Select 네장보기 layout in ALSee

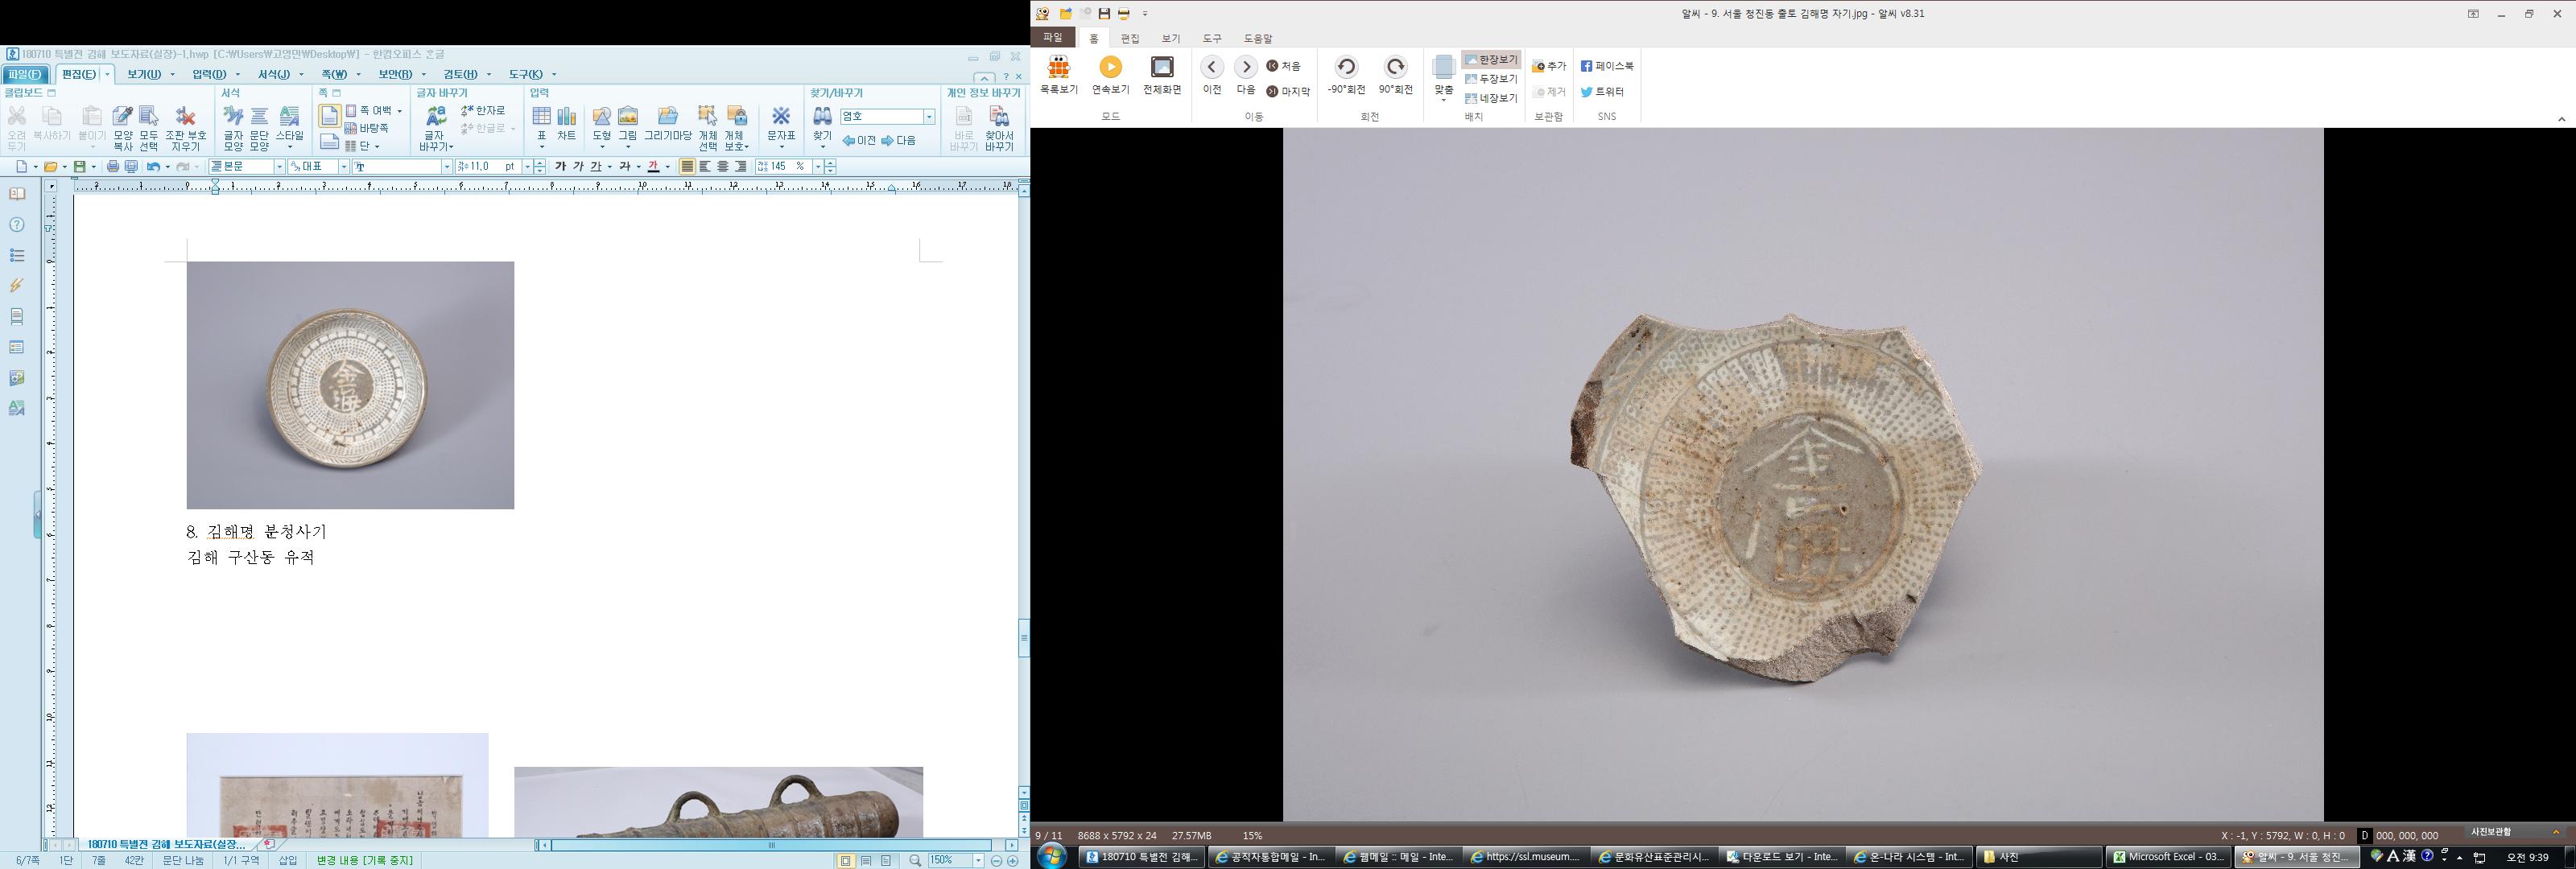1491,98
